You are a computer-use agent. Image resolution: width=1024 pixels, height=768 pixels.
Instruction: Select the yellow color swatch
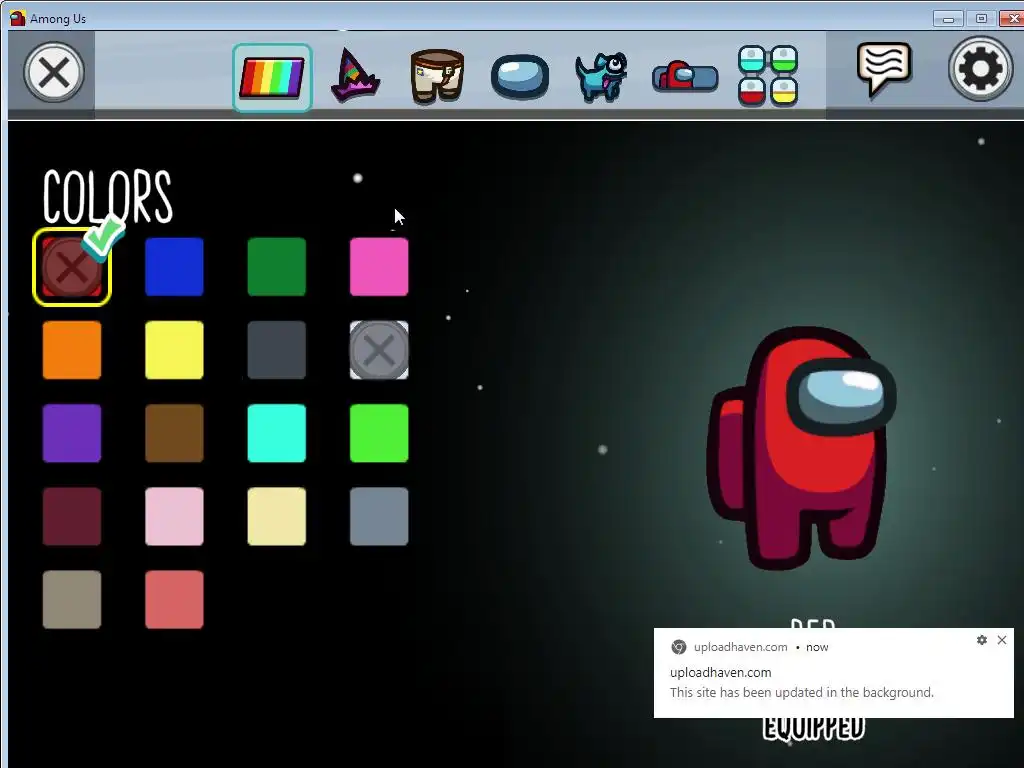point(174,350)
